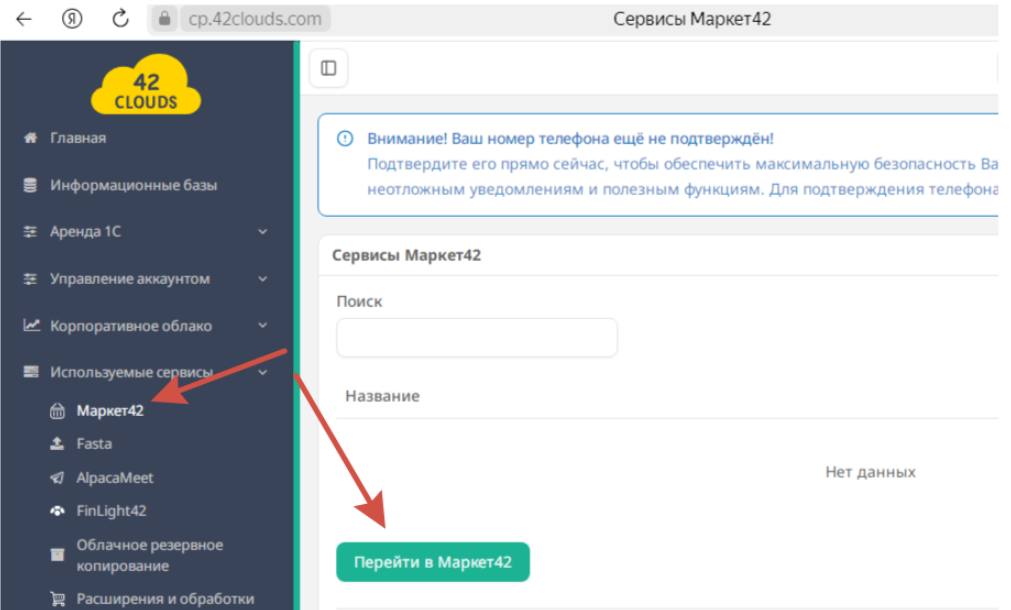1011x610 pixels.
Task: Open the Yandex browser logo button
Action: [x=72, y=19]
